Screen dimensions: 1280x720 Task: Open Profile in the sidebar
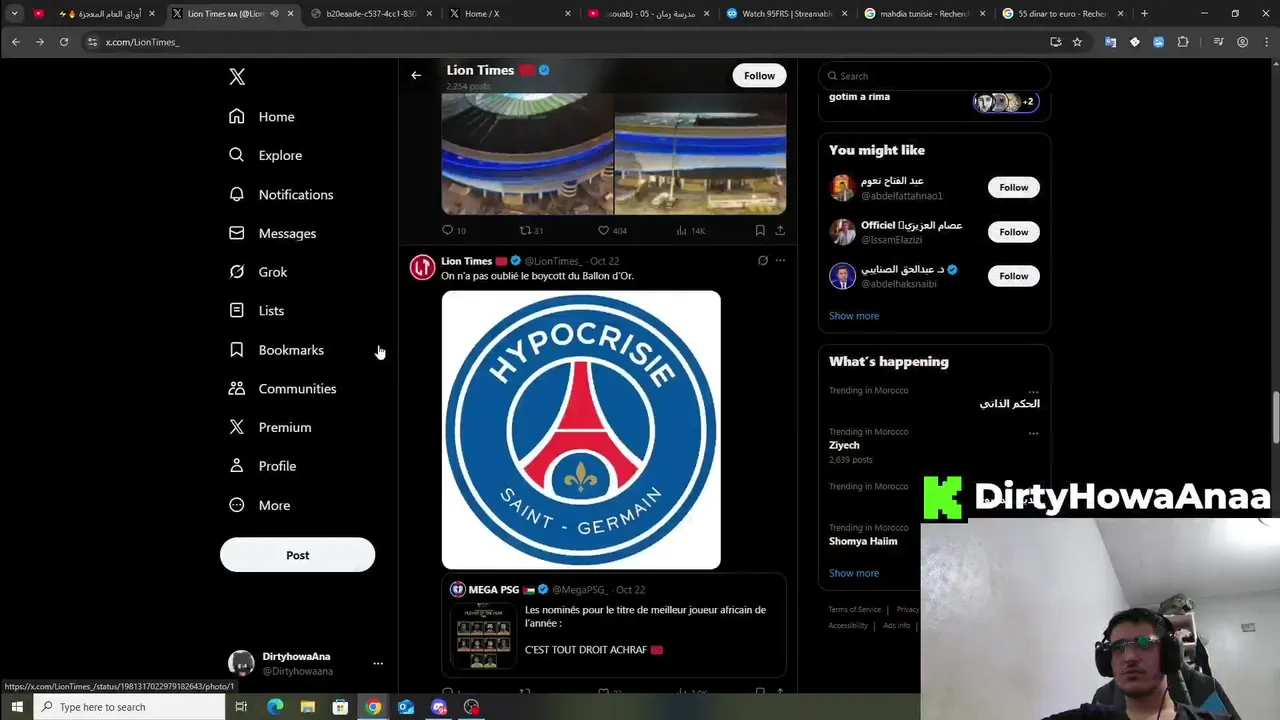262,466
